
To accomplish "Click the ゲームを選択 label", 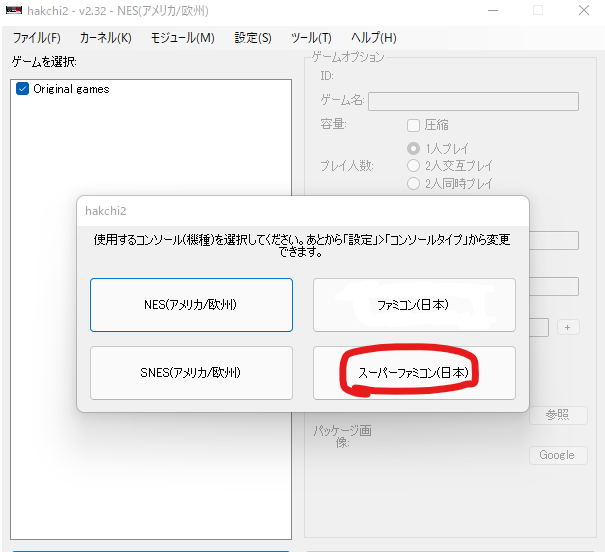I will 44,62.
